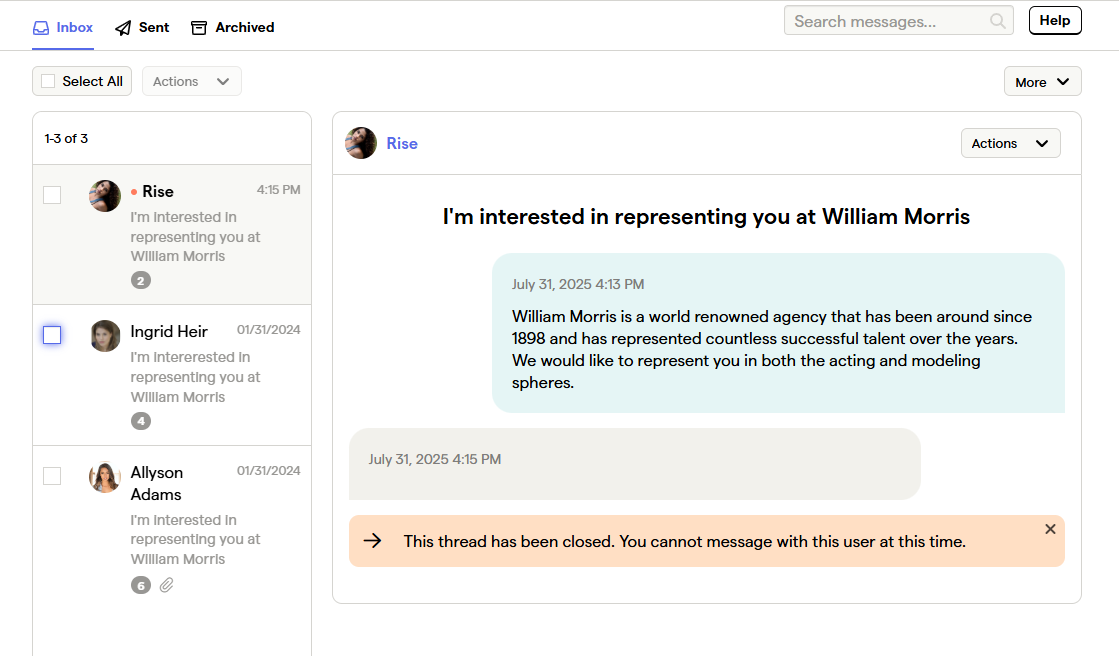Viewport: 1119px width, 656px height.
Task: Click the thread closed notice text
Action: click(x=684, y=541)
